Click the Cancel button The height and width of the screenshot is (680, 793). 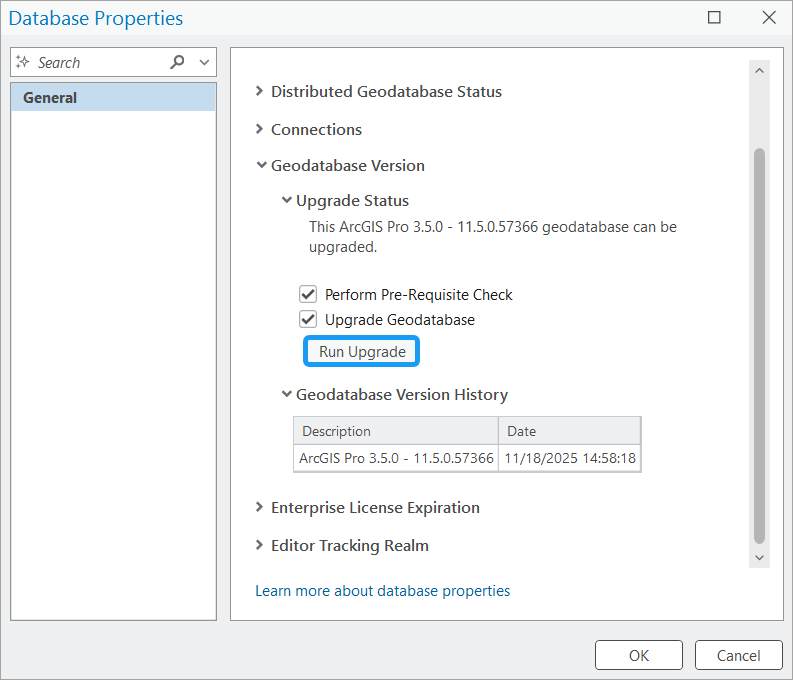[x=738, y=655]
